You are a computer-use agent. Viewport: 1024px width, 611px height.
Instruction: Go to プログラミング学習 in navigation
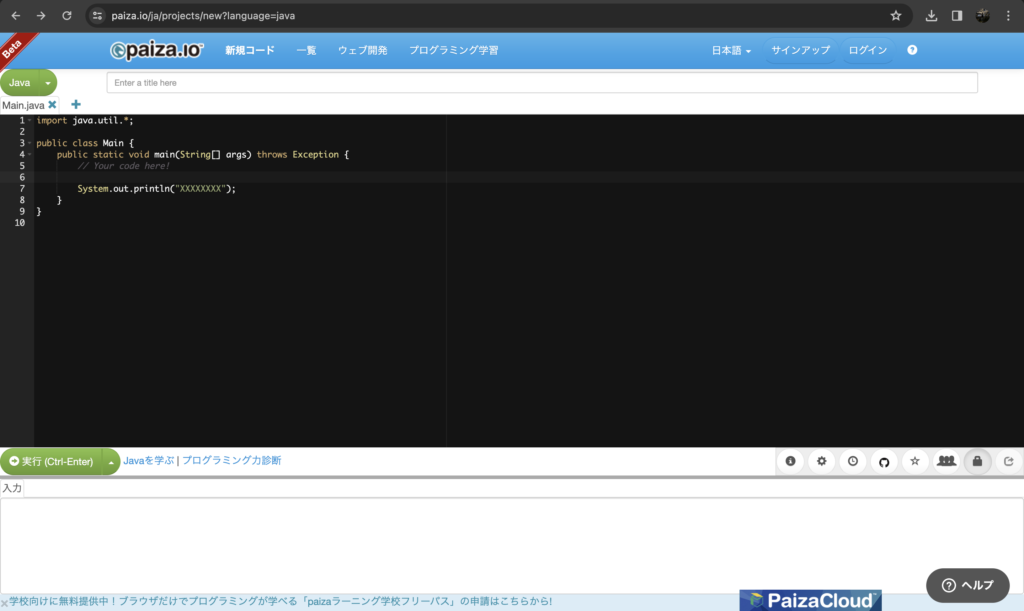tap(453, 50)
